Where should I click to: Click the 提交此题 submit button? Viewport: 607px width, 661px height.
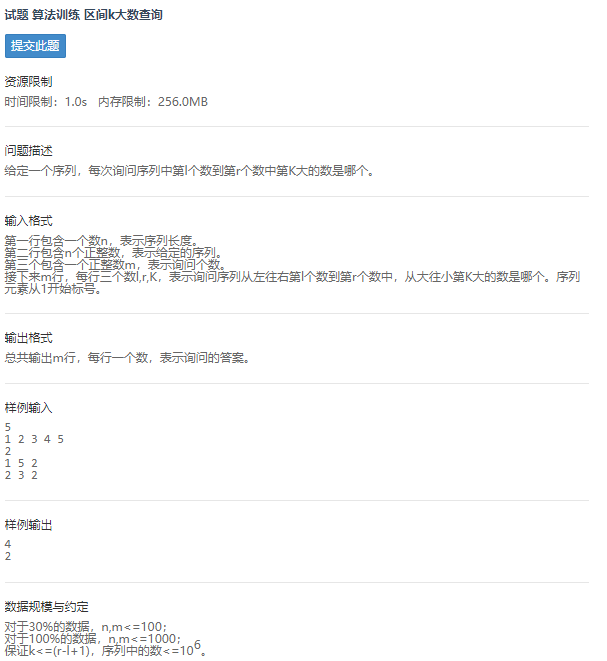[35, 46]
